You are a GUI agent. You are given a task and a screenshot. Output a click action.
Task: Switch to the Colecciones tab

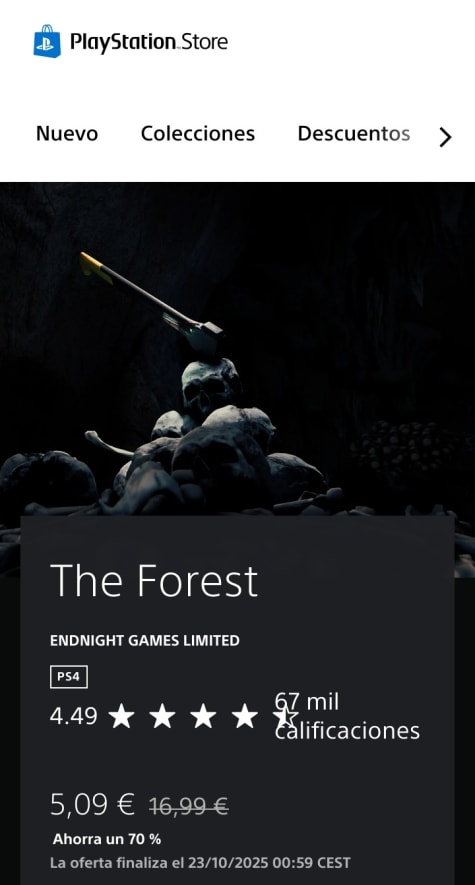click(197, 134)
